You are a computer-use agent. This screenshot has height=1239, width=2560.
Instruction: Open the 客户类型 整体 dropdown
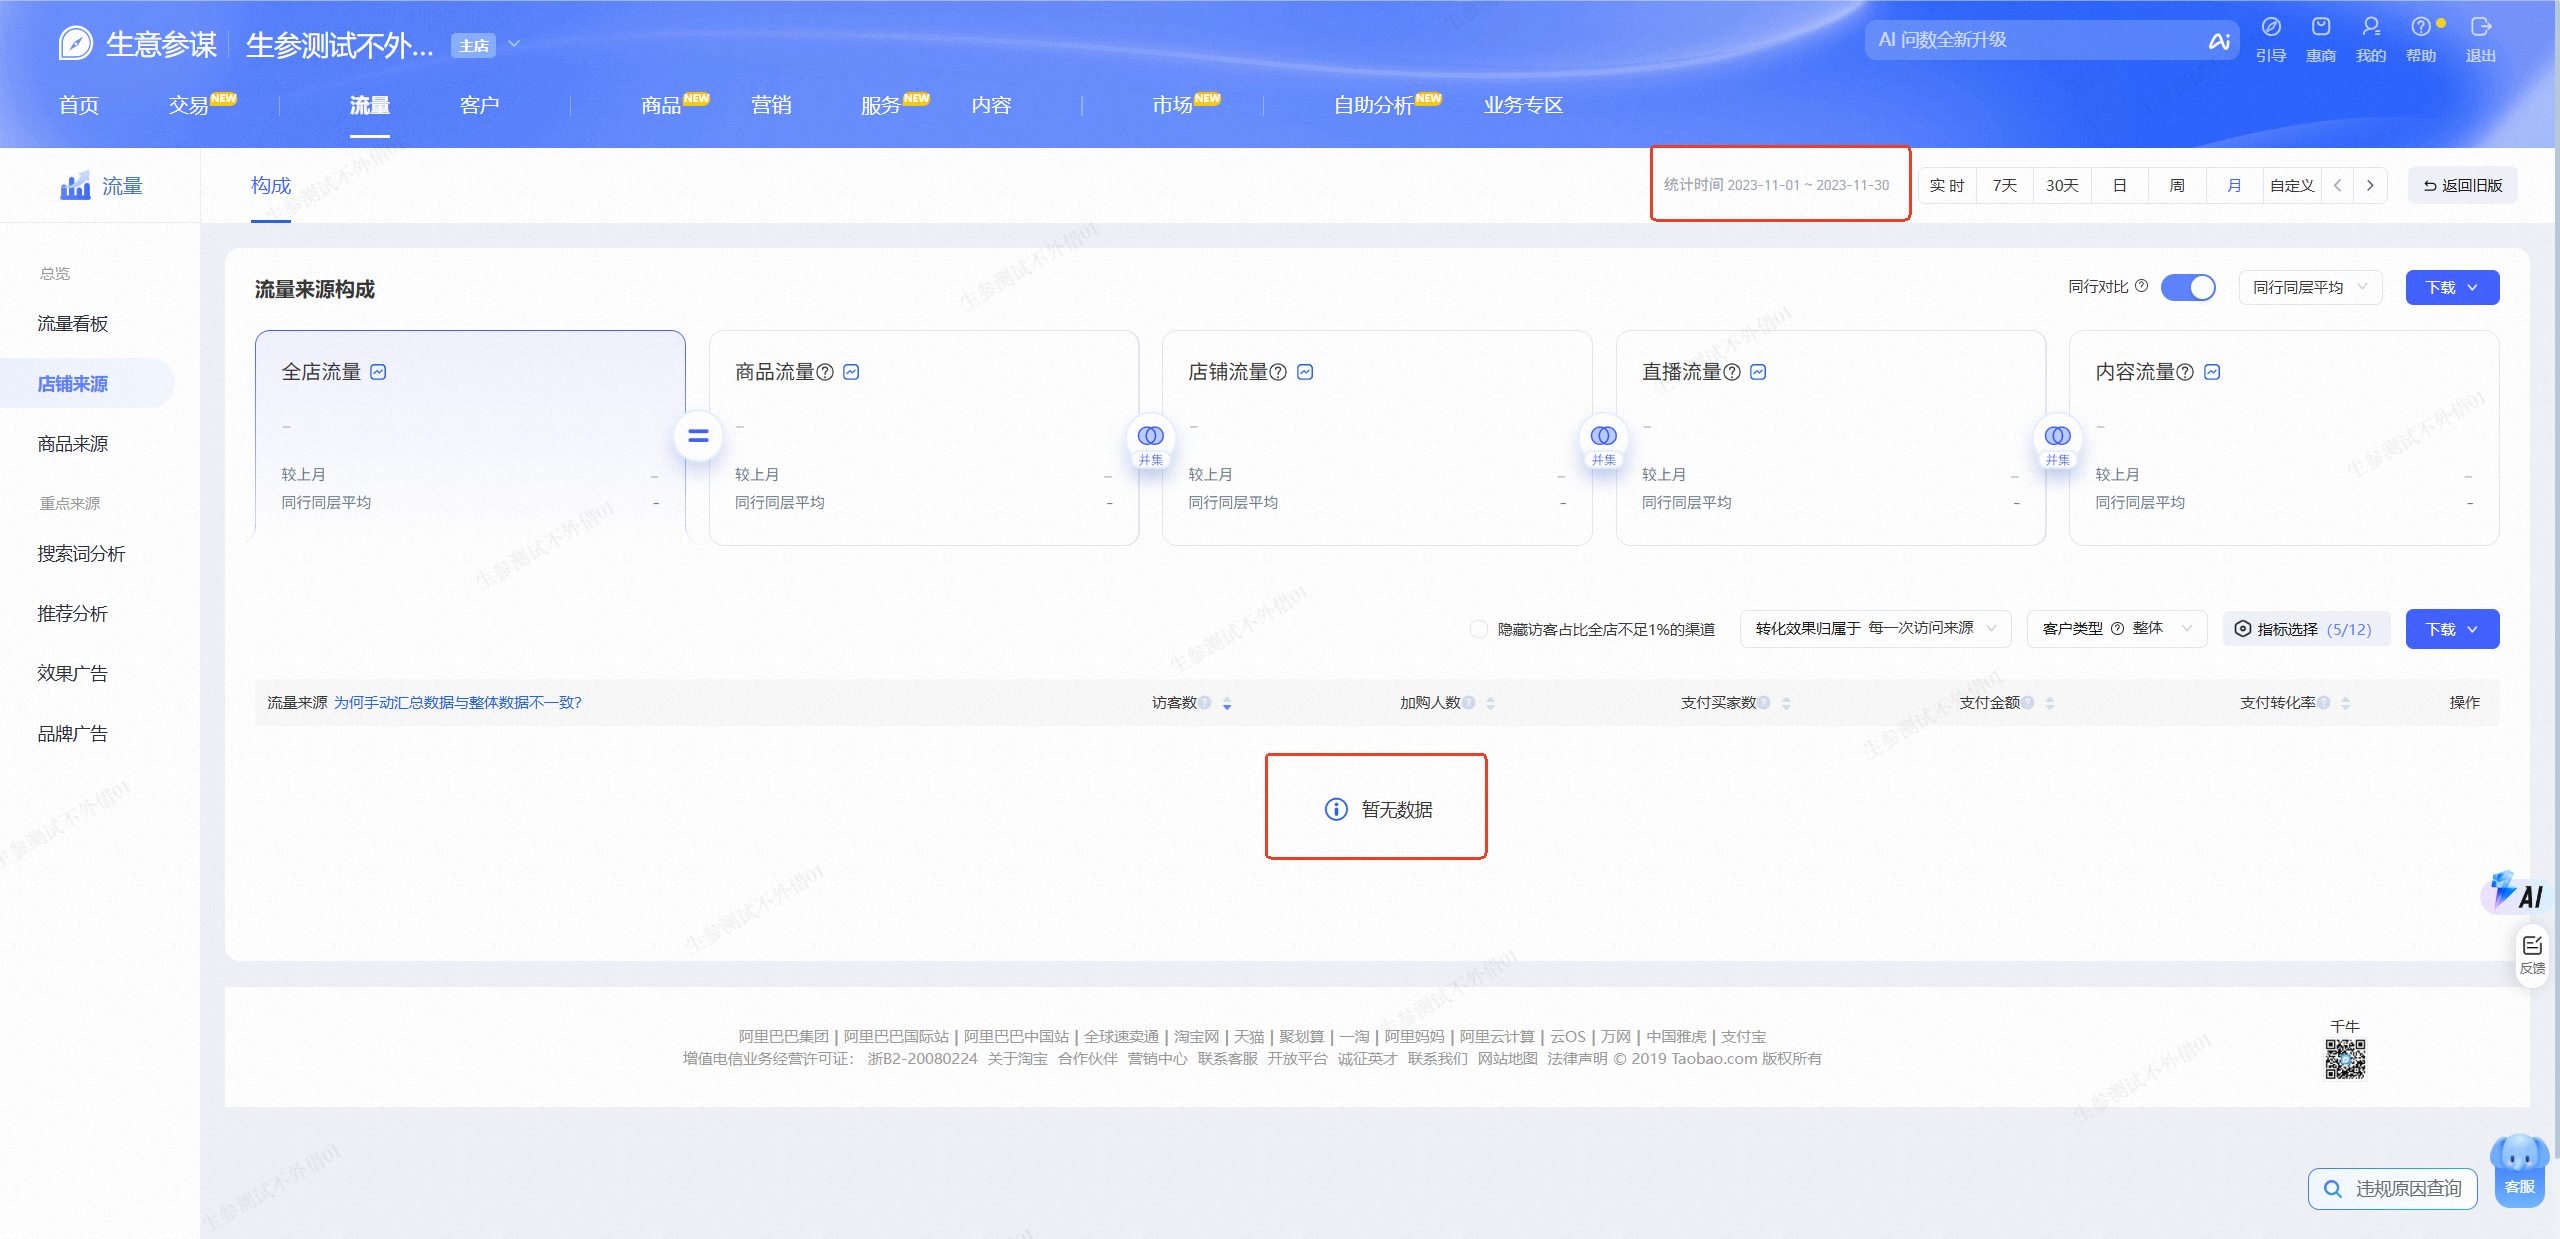pos(2116,629)
